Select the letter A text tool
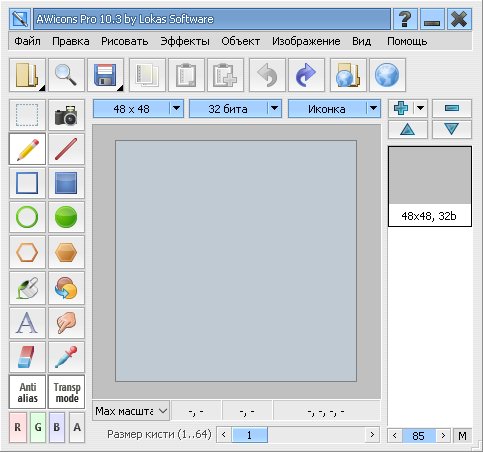The image size is (483, 452). point(27,323)
